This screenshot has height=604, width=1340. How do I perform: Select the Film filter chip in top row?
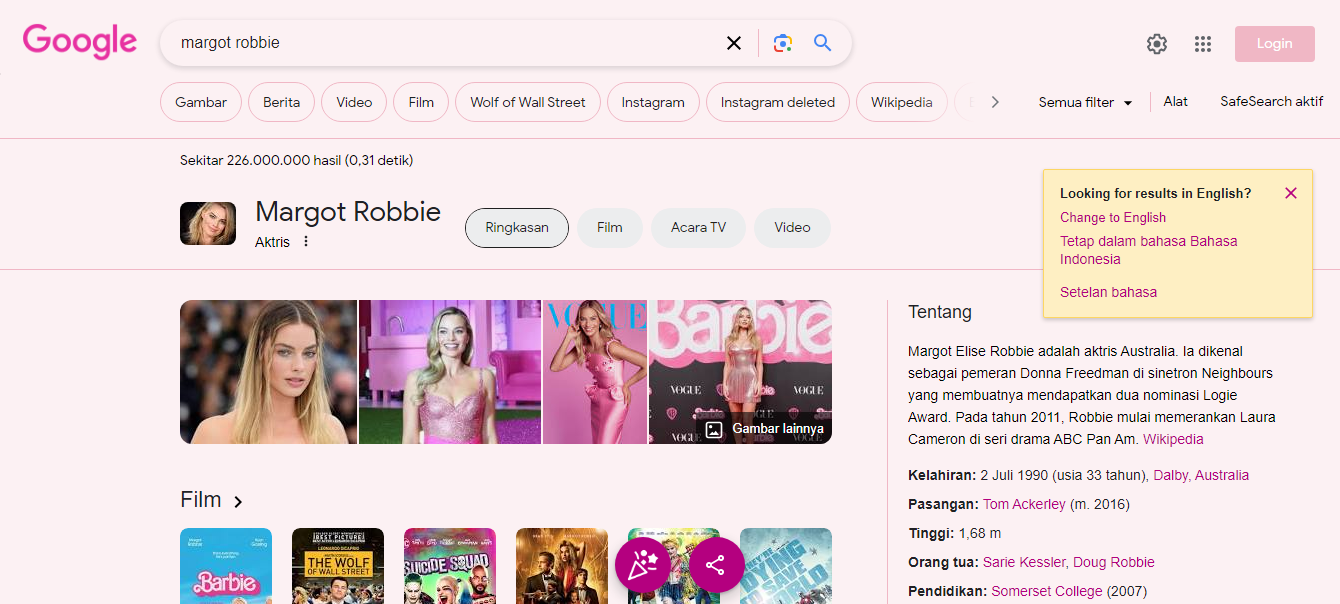pyautogui.click(x=421, y=102)
